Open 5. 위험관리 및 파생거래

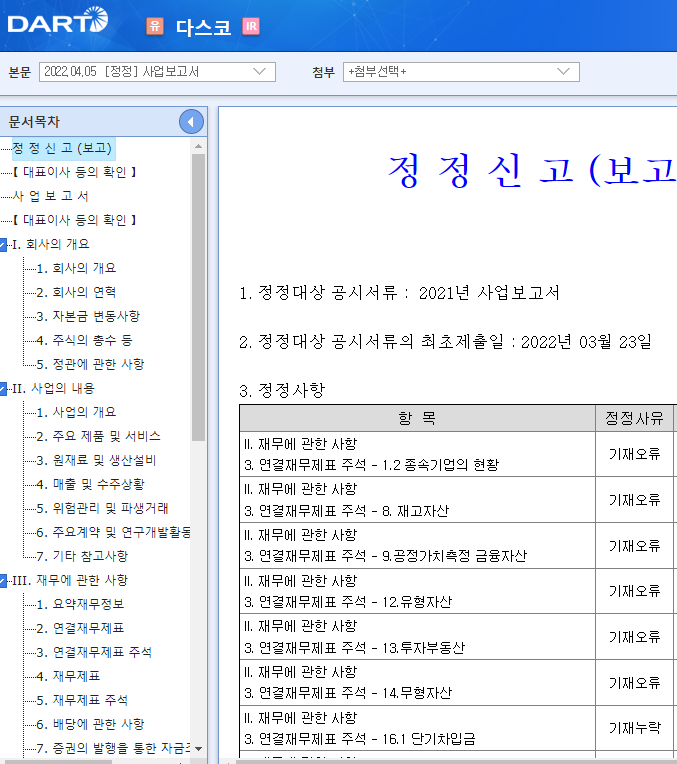102,508
